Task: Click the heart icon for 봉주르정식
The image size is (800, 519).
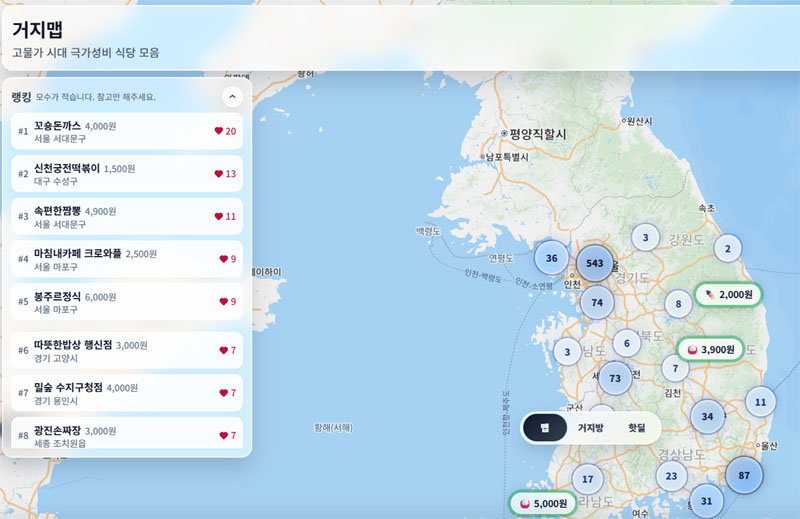Action: click(223, 301)
